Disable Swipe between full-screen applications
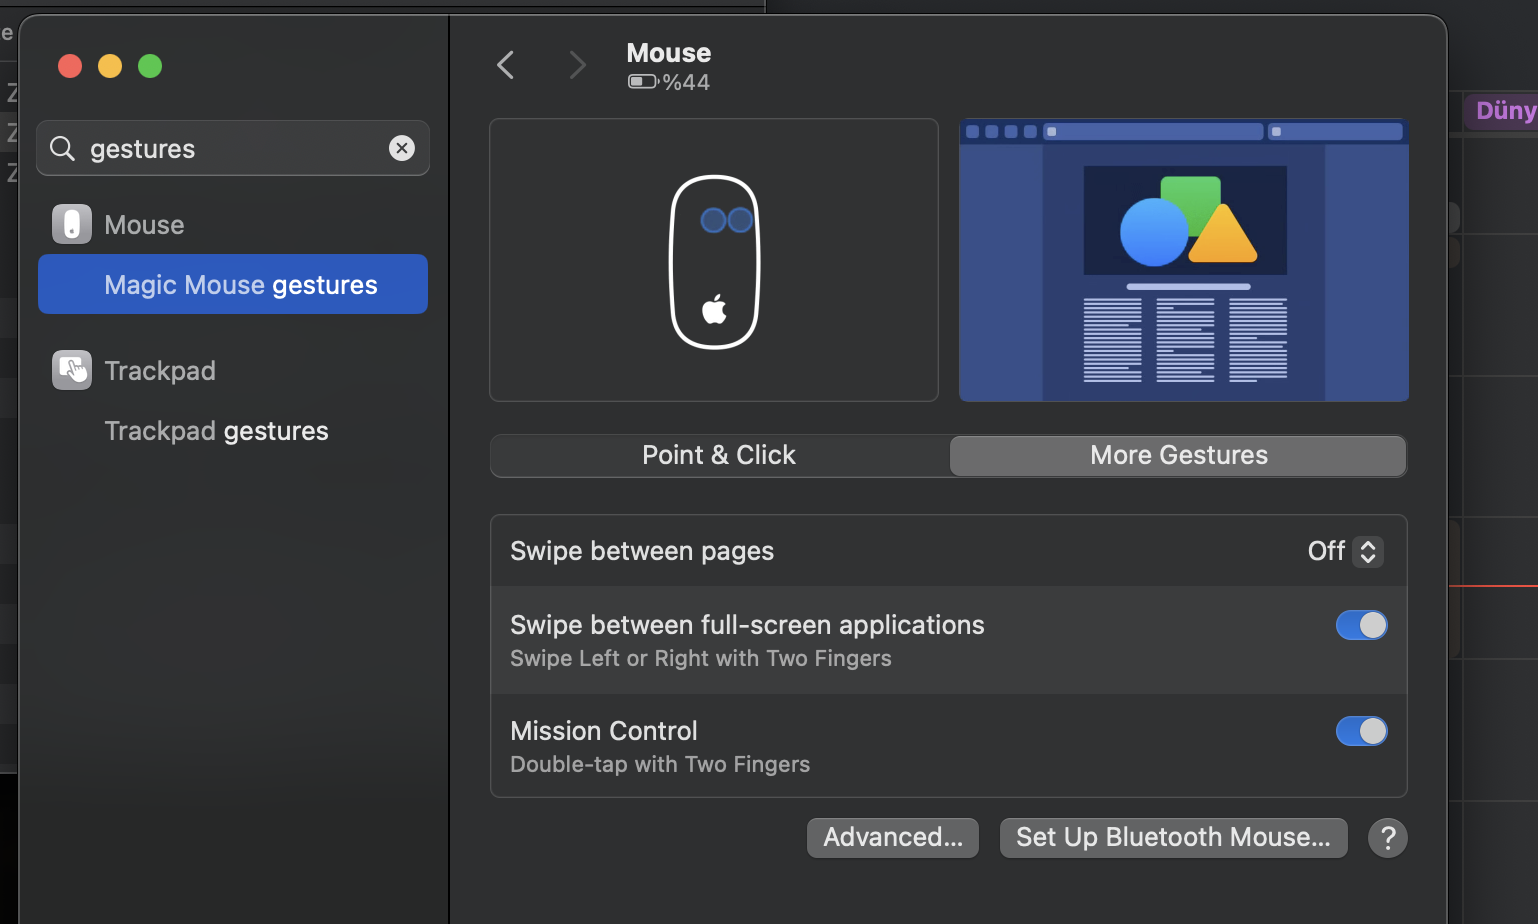Viewport: 1538px width, 924px height. [1361, 625]
